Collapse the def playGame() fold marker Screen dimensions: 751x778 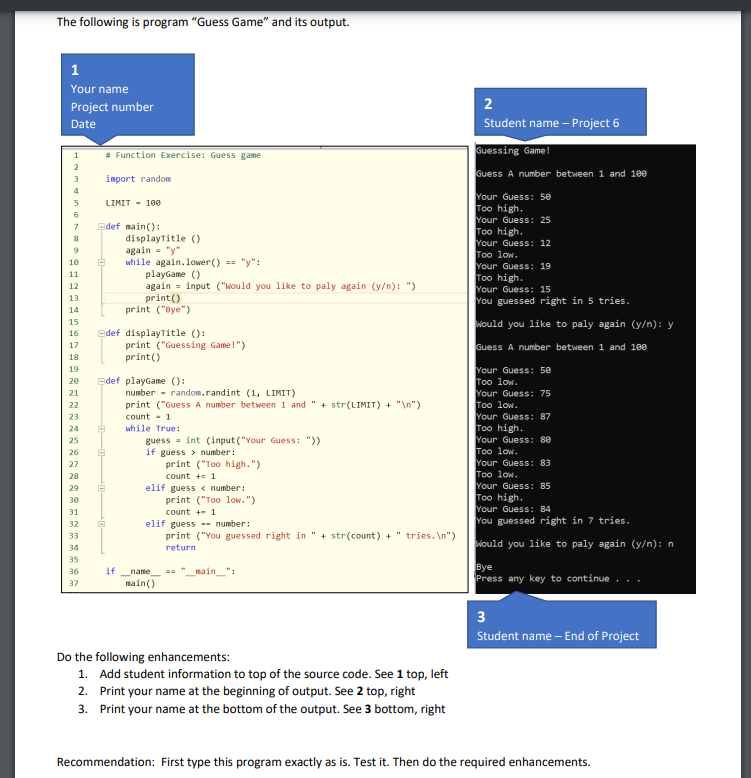point(101,381)
